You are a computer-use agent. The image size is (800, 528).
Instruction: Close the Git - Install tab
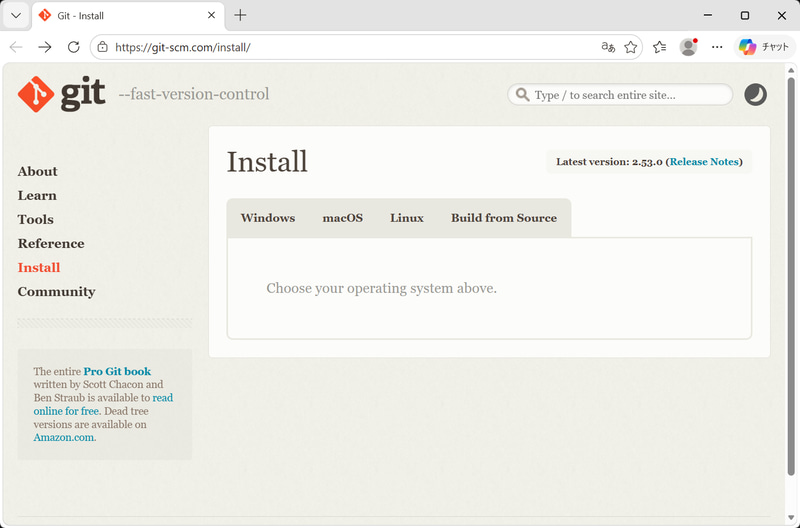pyautogui.click(x=211, y=16)
